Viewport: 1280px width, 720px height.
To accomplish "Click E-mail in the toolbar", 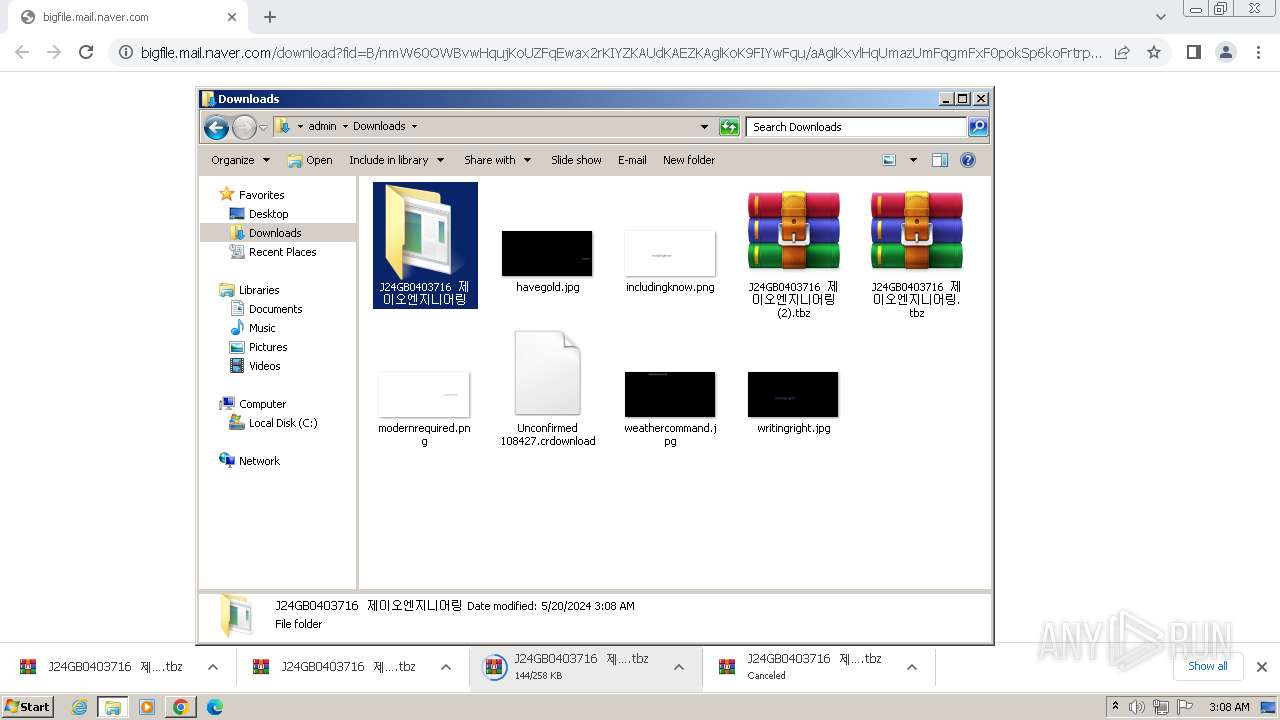I will 632,160.
